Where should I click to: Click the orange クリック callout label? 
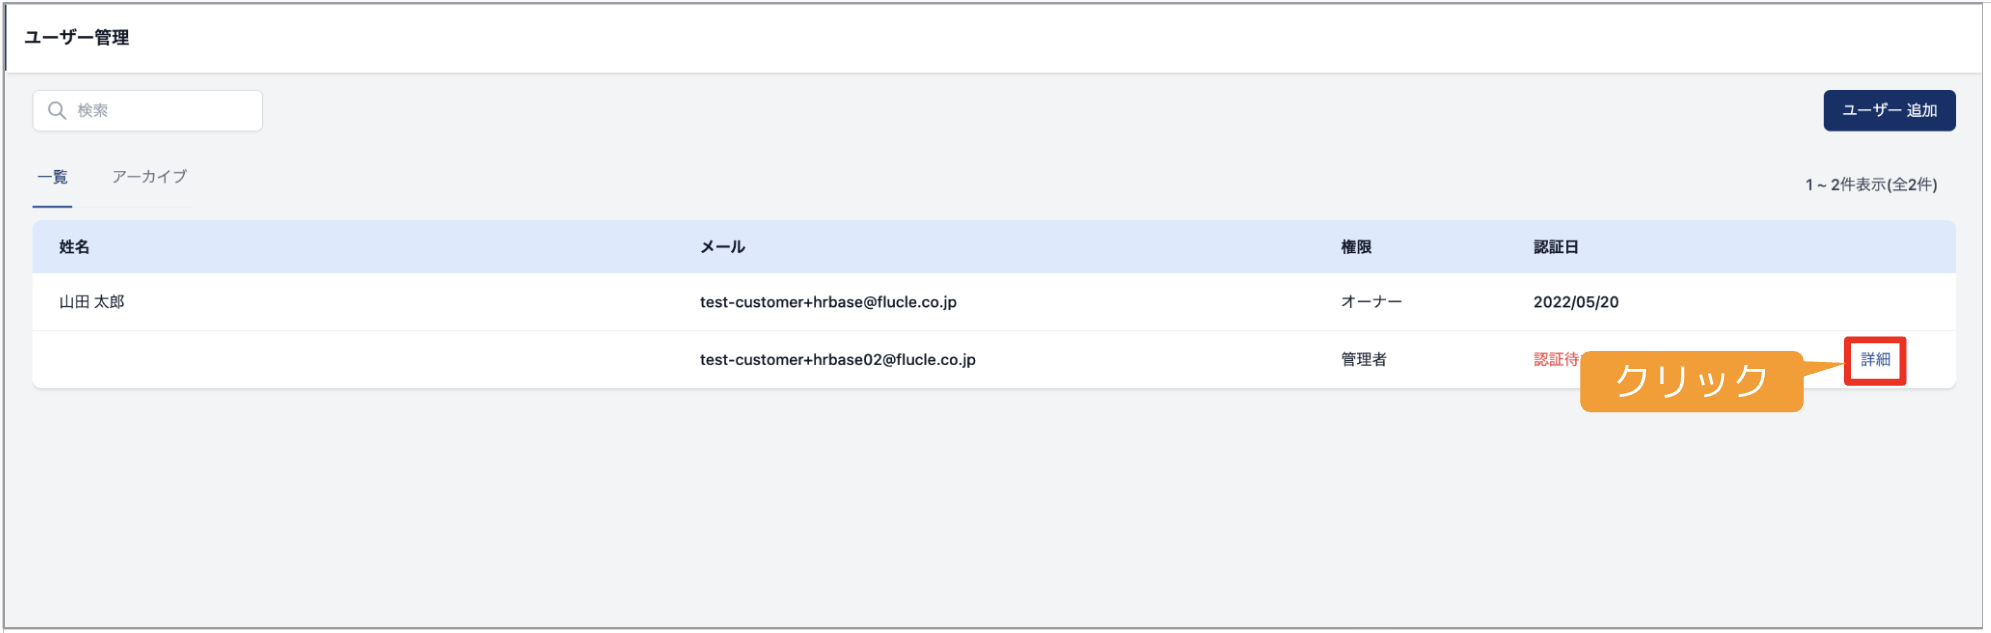tap(1691, 381)
